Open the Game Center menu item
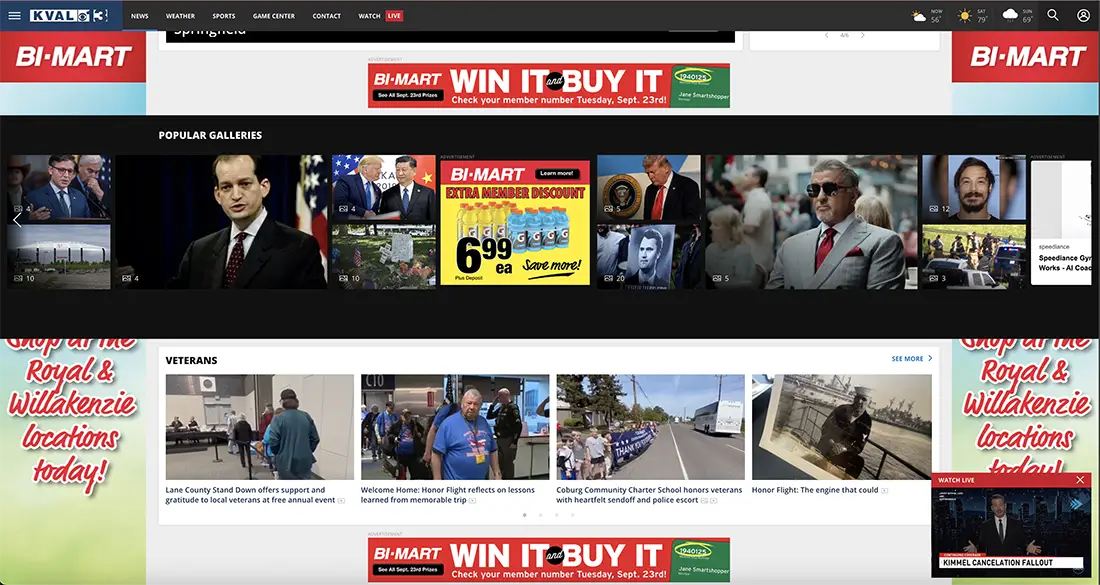Viewport: 1100px width, 585px height. [x=274, y=15]
